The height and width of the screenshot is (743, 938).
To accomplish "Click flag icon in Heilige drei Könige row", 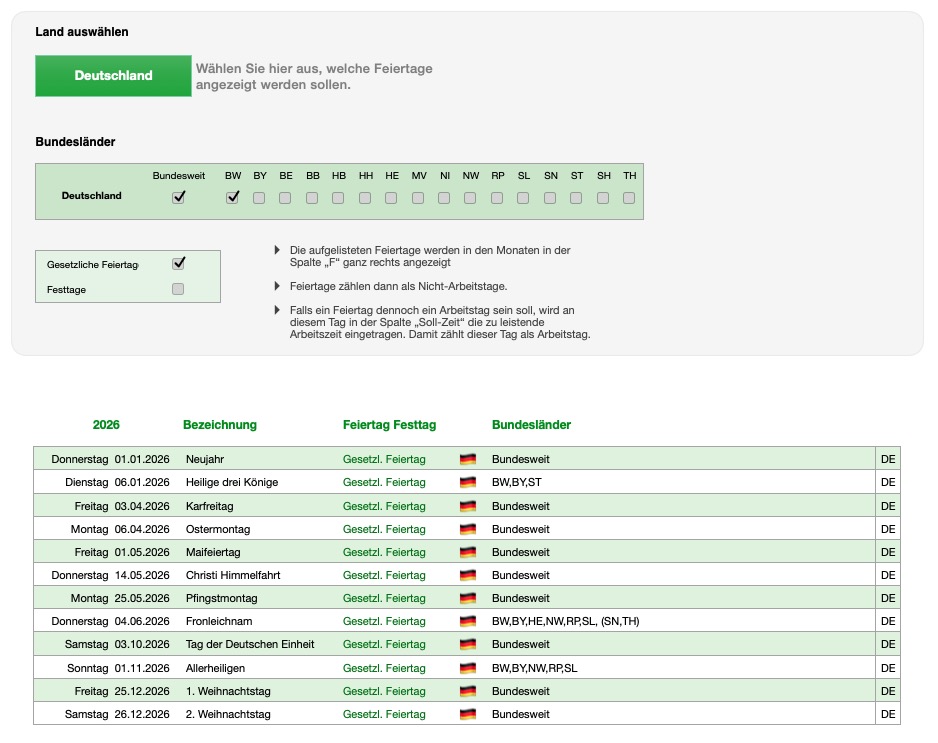I will (x=467, y=483).
